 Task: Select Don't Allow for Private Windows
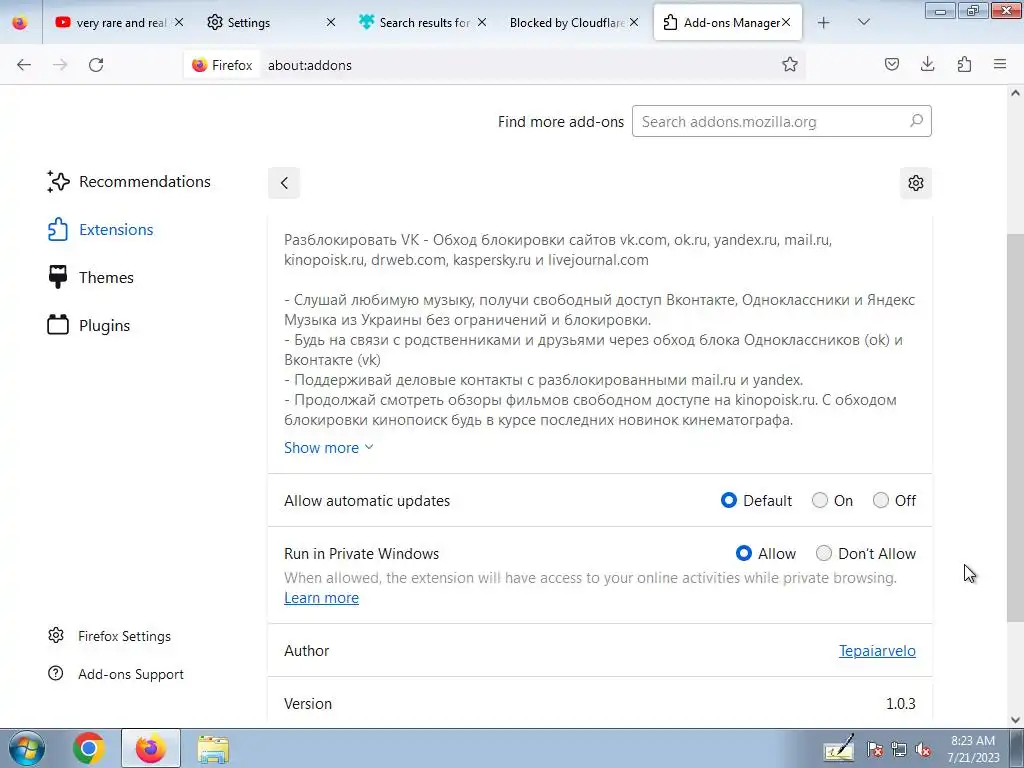(824, 553)
